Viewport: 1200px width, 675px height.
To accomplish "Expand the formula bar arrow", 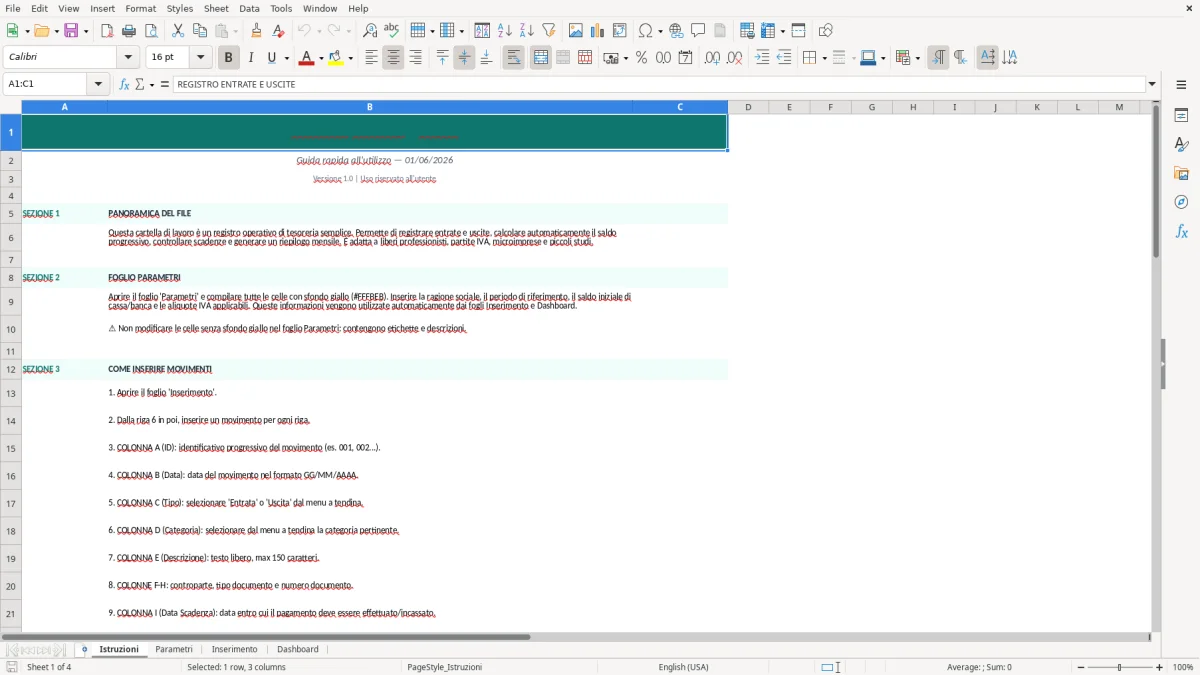I will (1152, 84).
